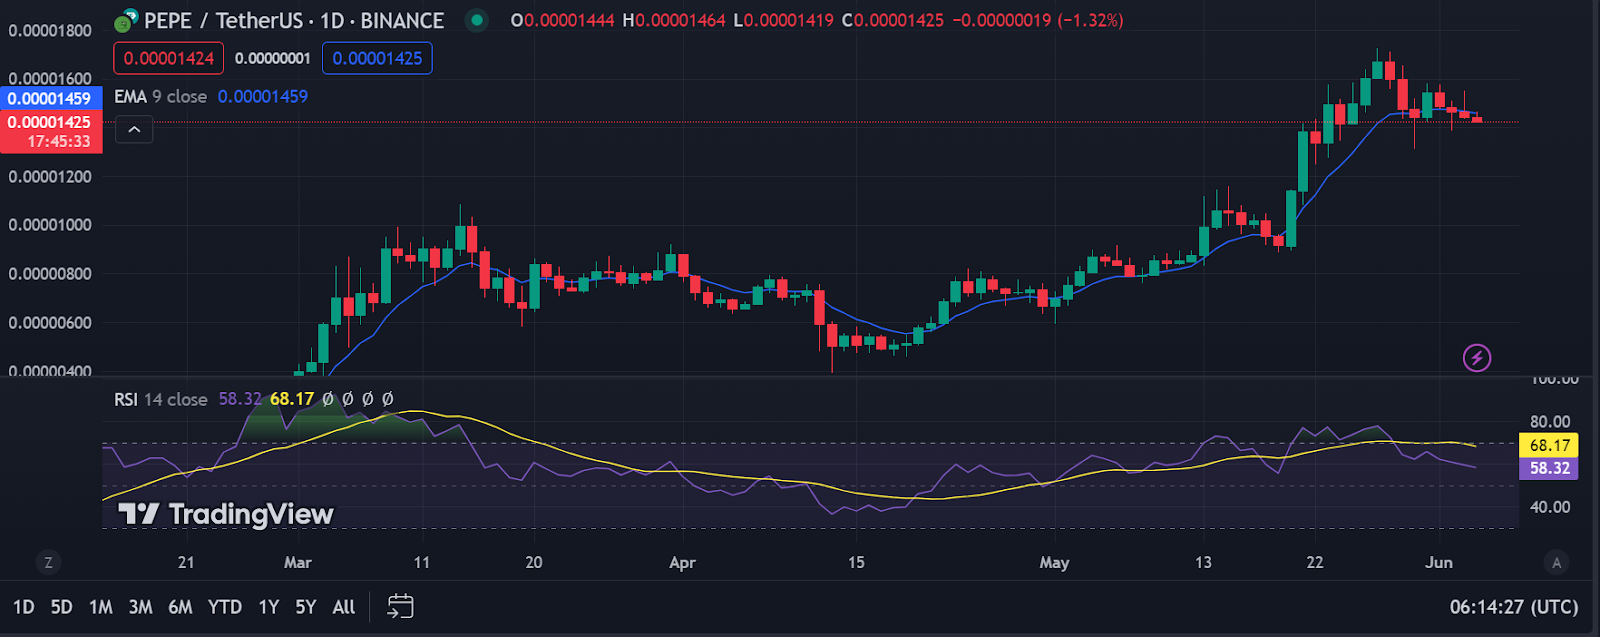
Task: Click the red sell price 0.00001424 button
Action: [x=168, y=58]
